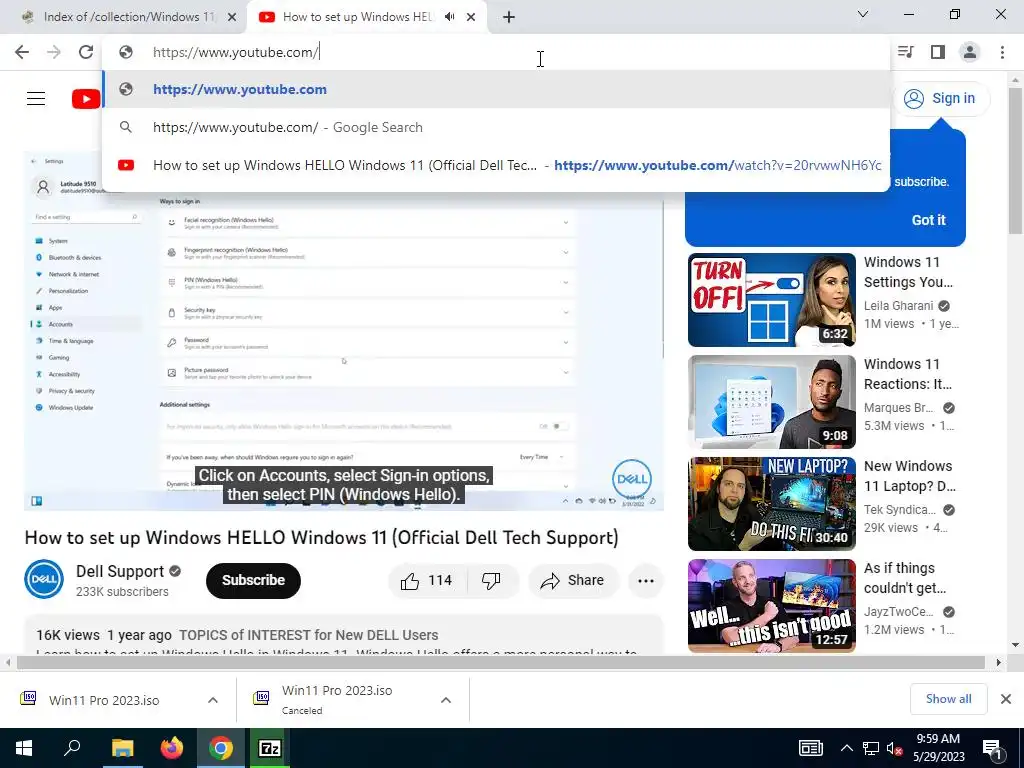Click the Dell Support channel avatar

point(44,579)
